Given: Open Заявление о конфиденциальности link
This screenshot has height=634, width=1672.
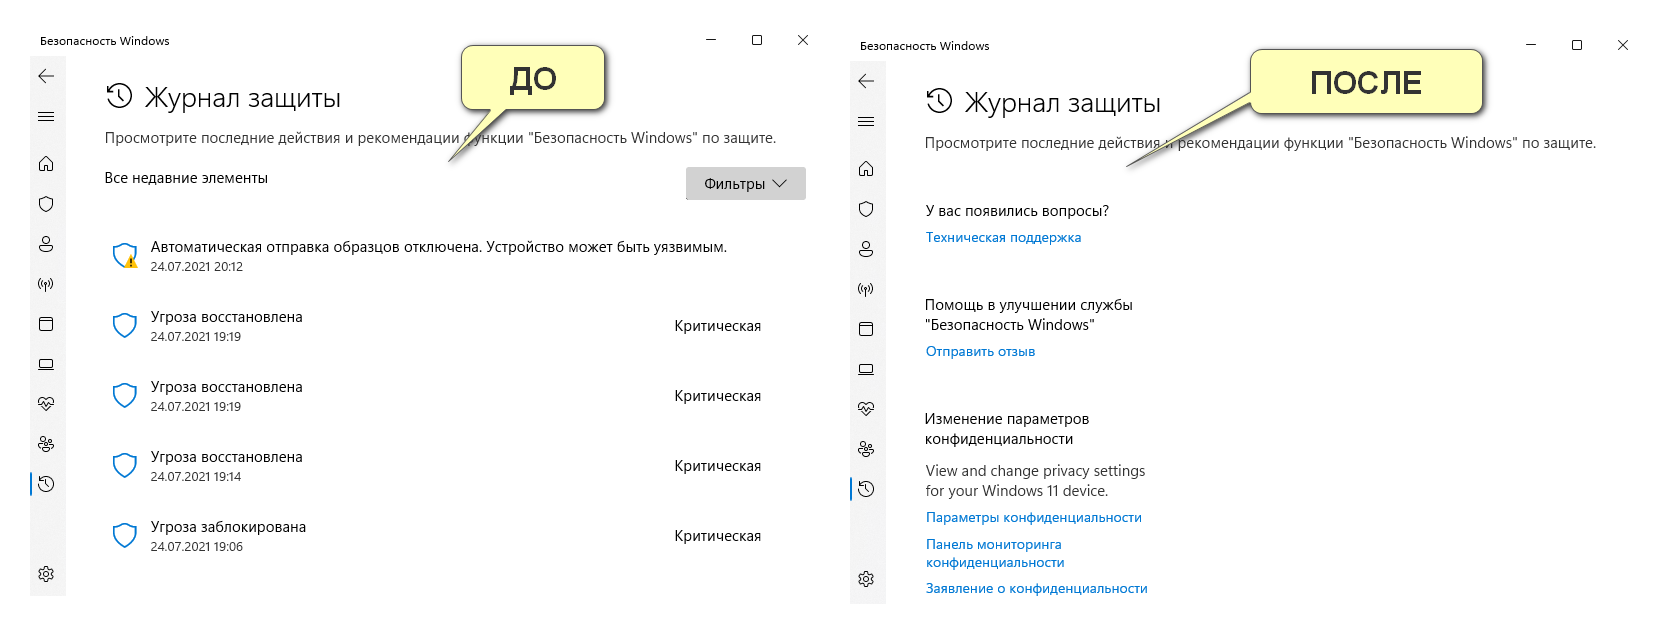Looking at the screenshot, I should (1036, 589).
